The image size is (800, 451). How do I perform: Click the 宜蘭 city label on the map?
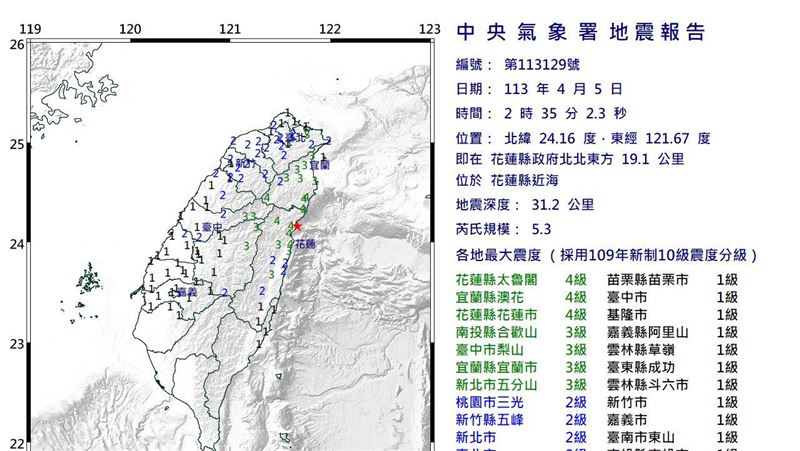(x=319, y=165)
